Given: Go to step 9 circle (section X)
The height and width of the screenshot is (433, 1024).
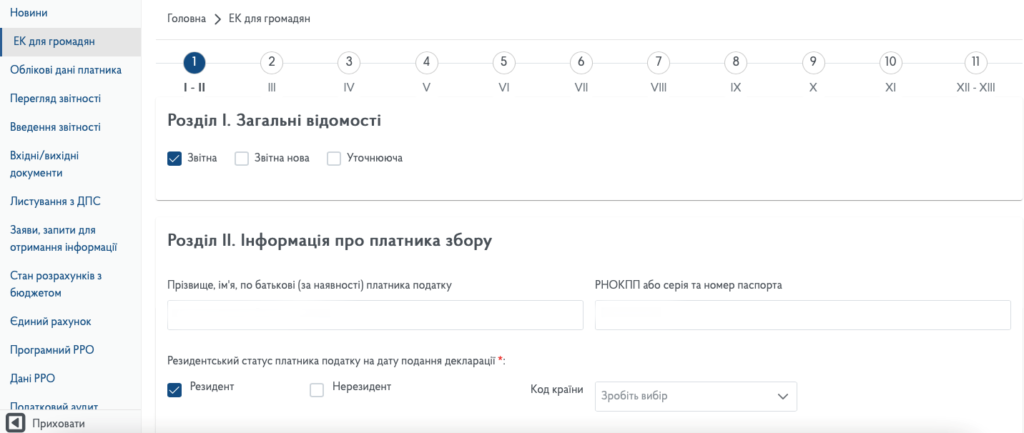Looking at the screenshot, I should 813,63.
